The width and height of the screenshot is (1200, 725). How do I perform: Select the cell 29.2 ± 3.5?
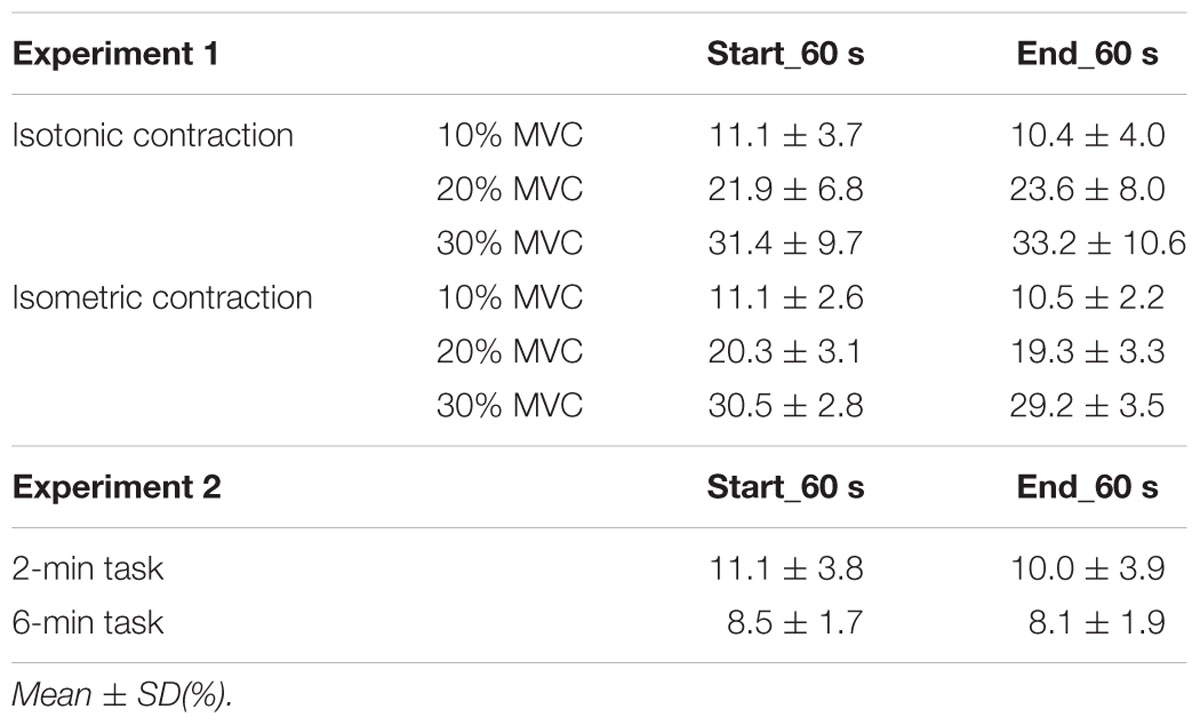click(x=1087, y=406)
